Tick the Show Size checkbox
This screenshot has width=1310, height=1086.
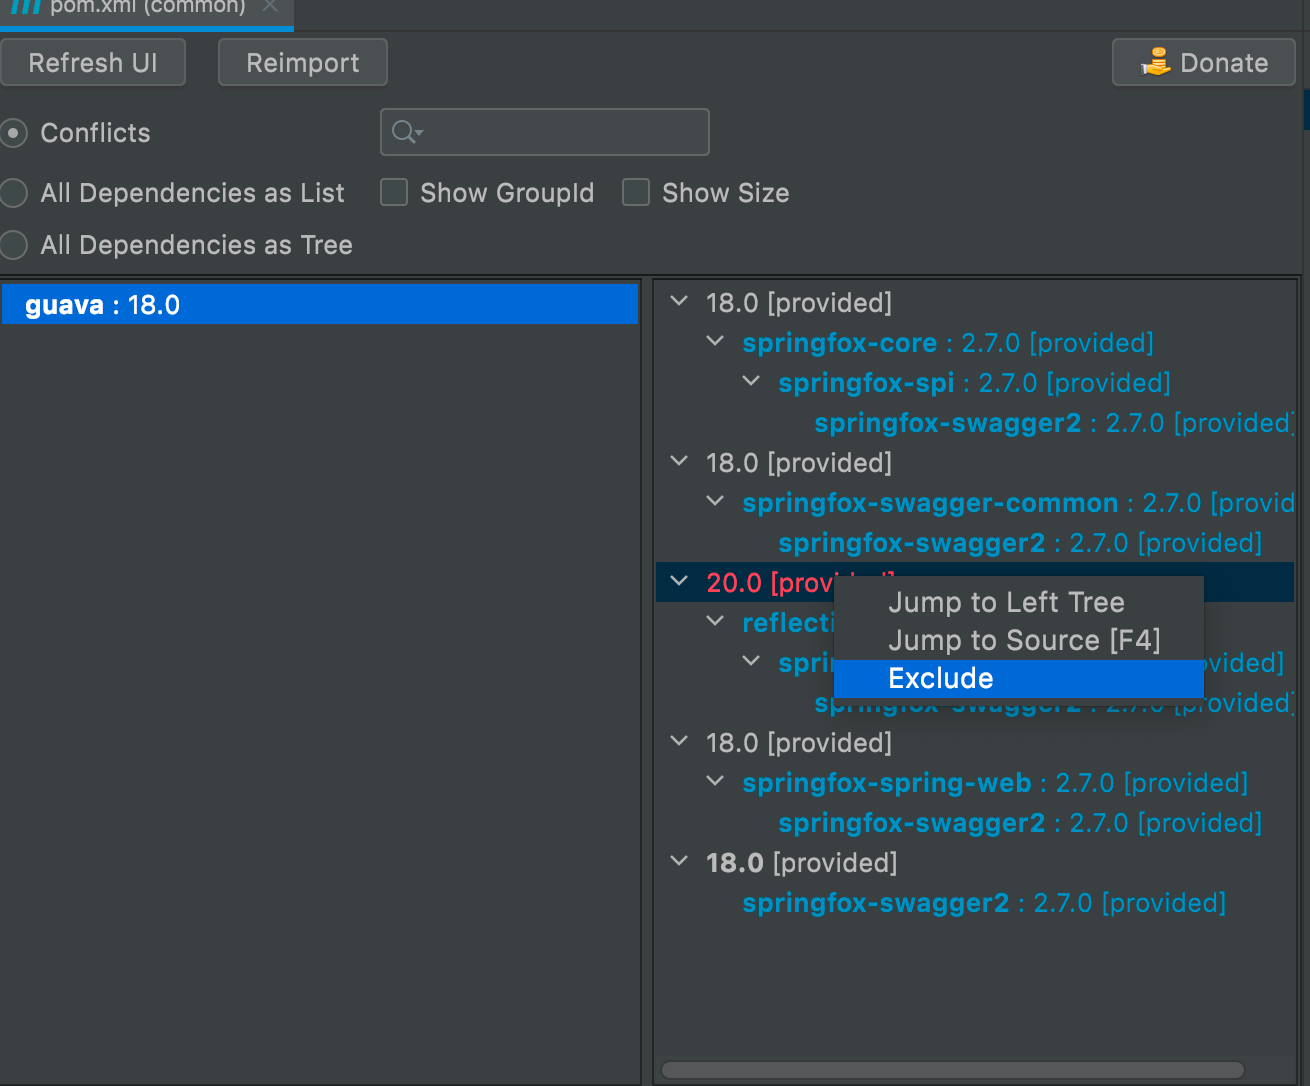pos(636,192)
